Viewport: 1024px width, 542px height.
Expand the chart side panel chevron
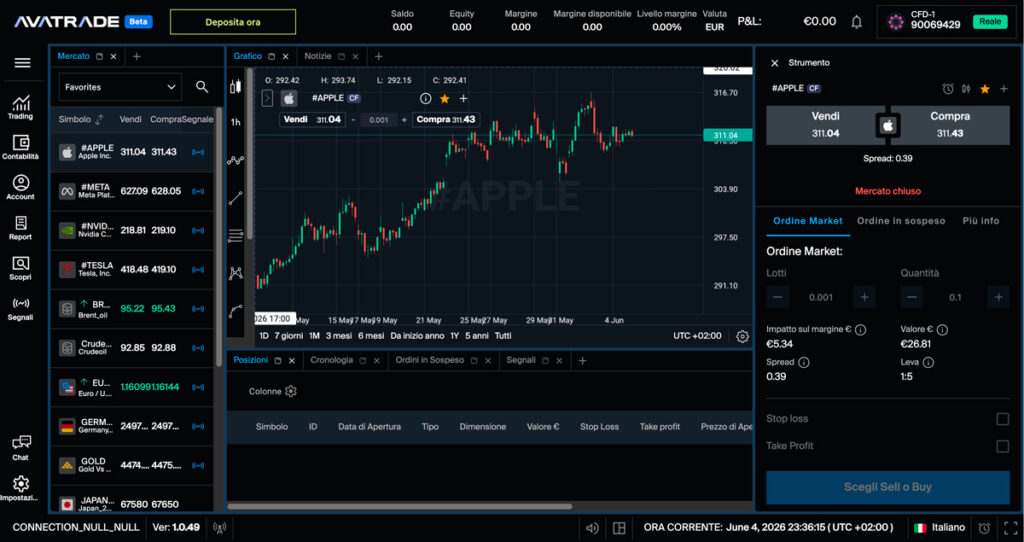(x=267, y=99)
